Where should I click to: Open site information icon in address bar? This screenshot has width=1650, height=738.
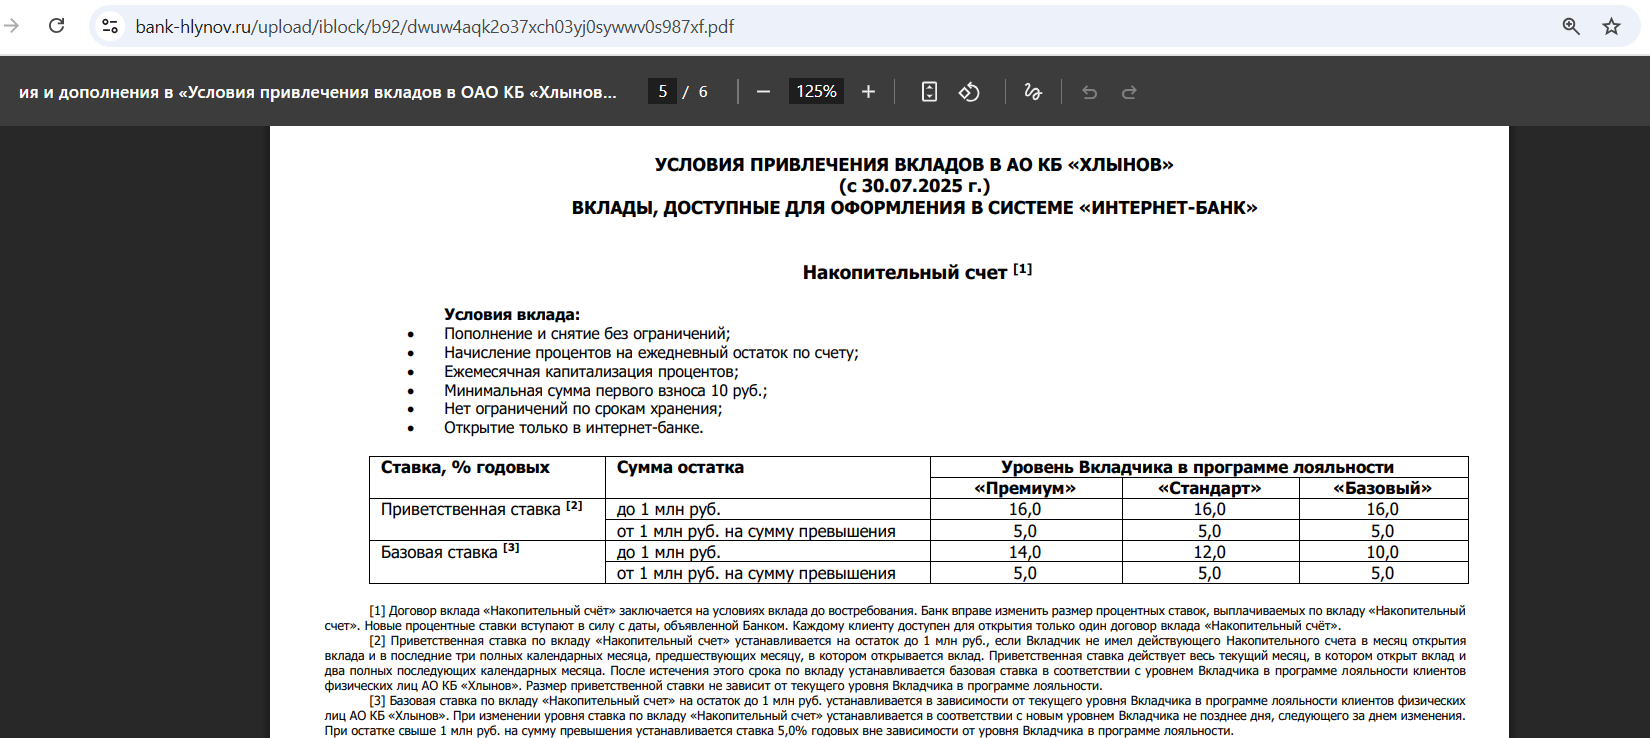click(x=111, y=26)
